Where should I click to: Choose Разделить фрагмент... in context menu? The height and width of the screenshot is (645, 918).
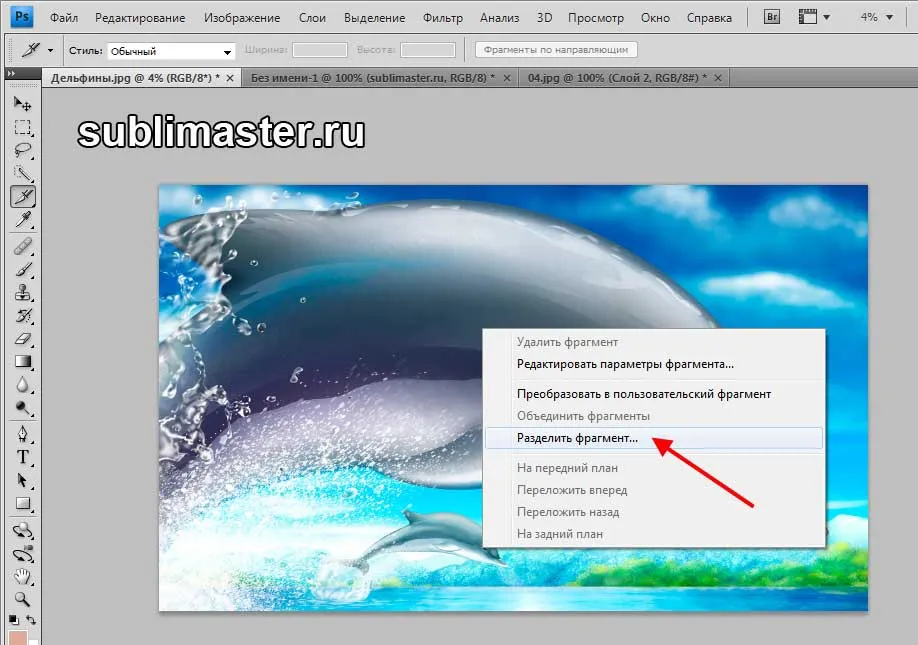click(577, 438)
